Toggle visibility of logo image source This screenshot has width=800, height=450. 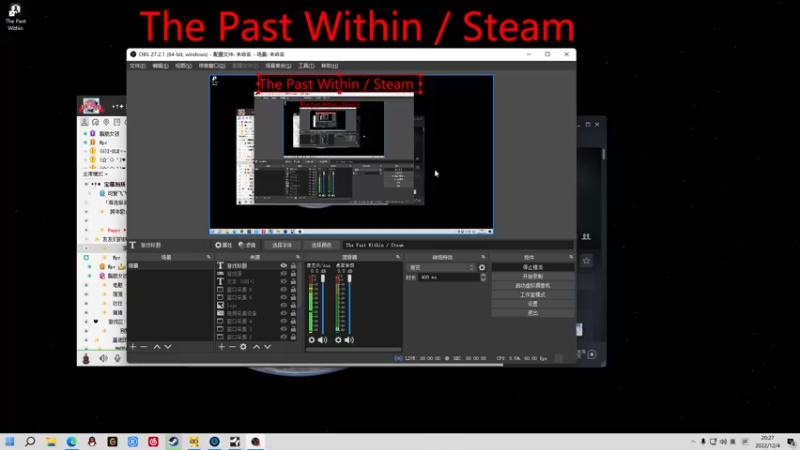[284, 305]
